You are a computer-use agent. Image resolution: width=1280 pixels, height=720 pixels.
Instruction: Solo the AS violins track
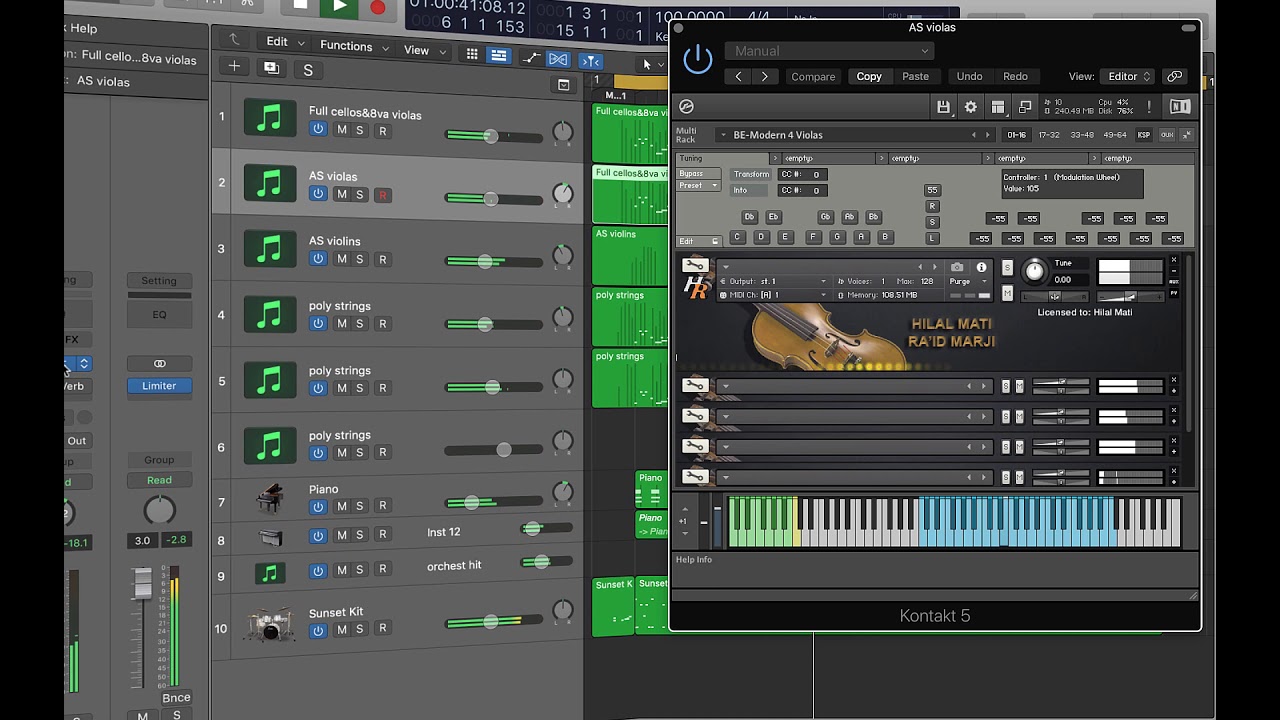(360, 259)
